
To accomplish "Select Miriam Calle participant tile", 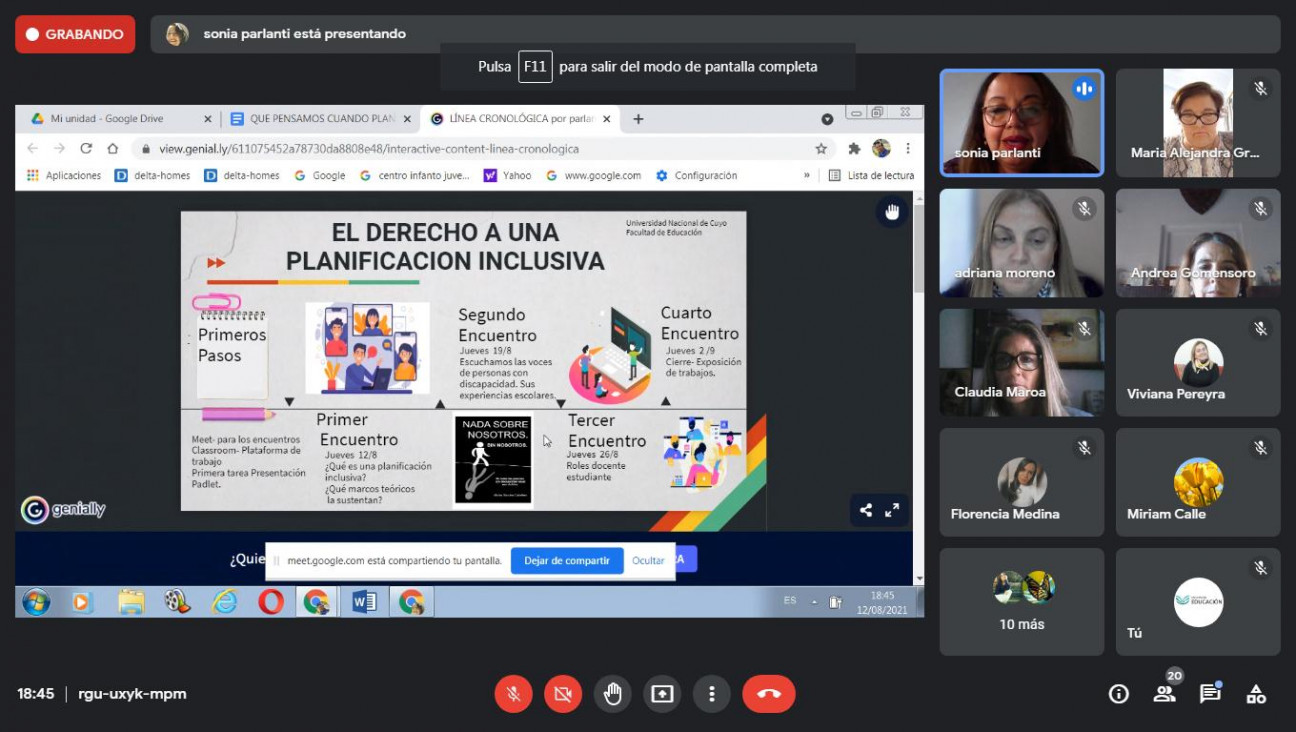I will point(1198,482).
